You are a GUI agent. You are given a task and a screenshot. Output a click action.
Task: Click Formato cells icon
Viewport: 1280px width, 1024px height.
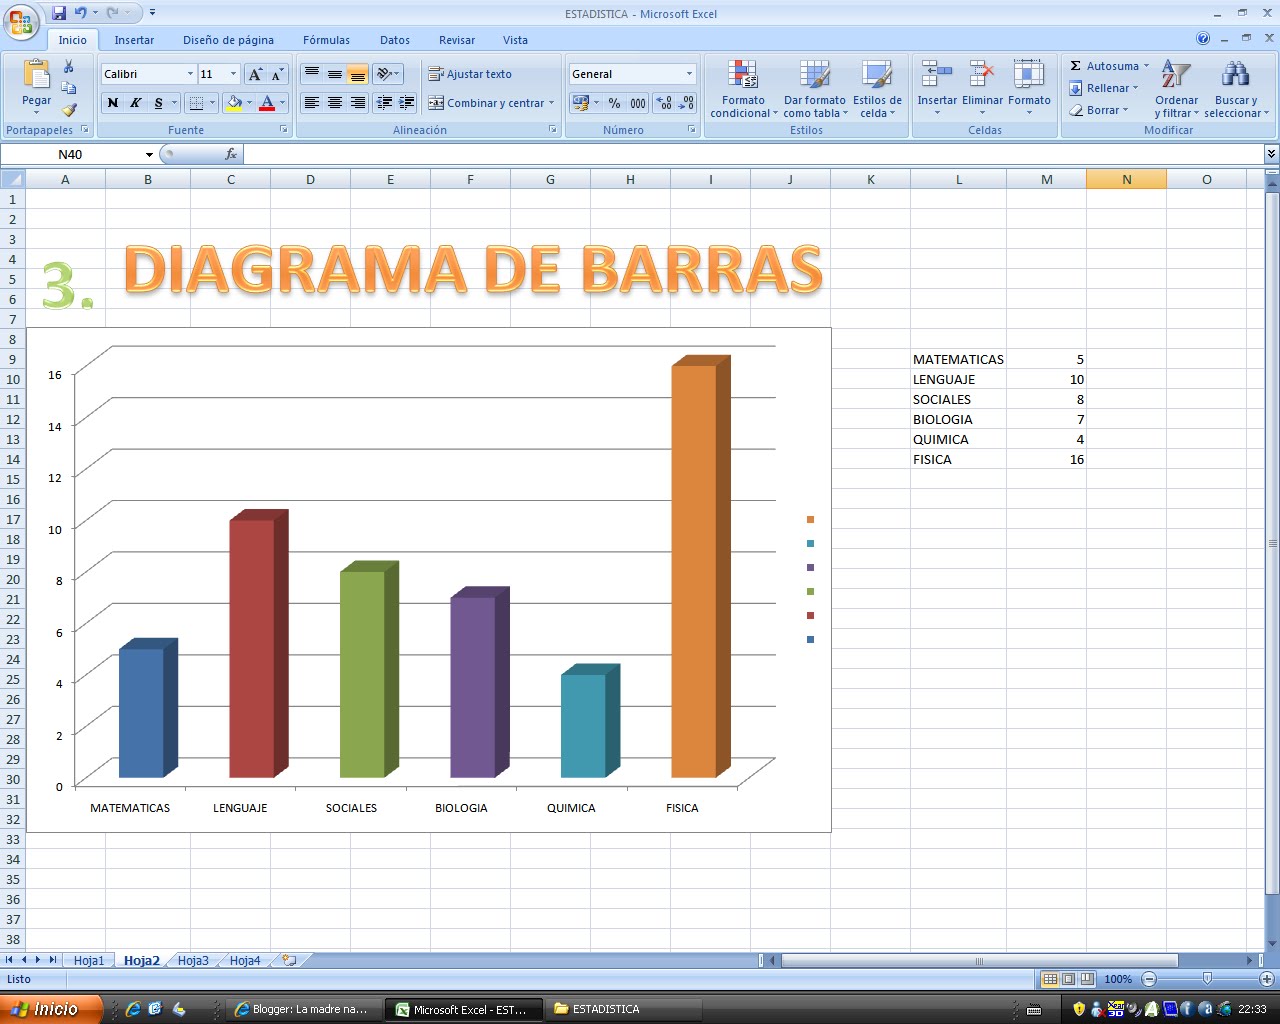coord(1029,75)
